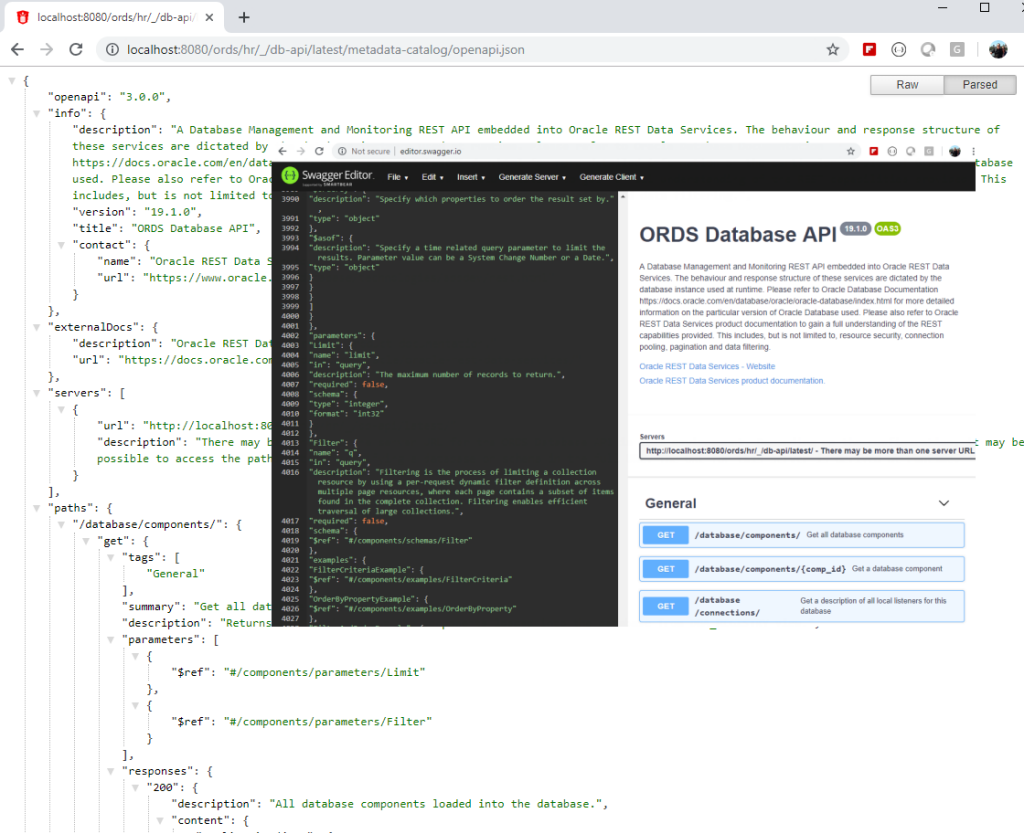Expand GET /database/connections/ operation
This screenshot has height=833, width=1024.
801,606
